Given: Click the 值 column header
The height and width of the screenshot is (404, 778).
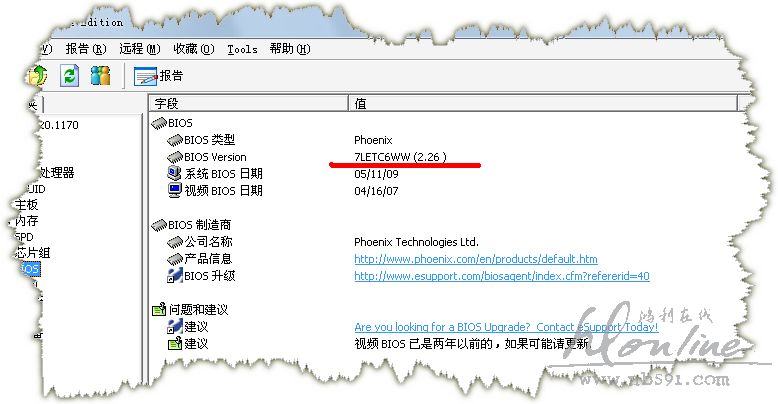Looking at the screenshot, I should pyautogui.click(x=543, y=103).
